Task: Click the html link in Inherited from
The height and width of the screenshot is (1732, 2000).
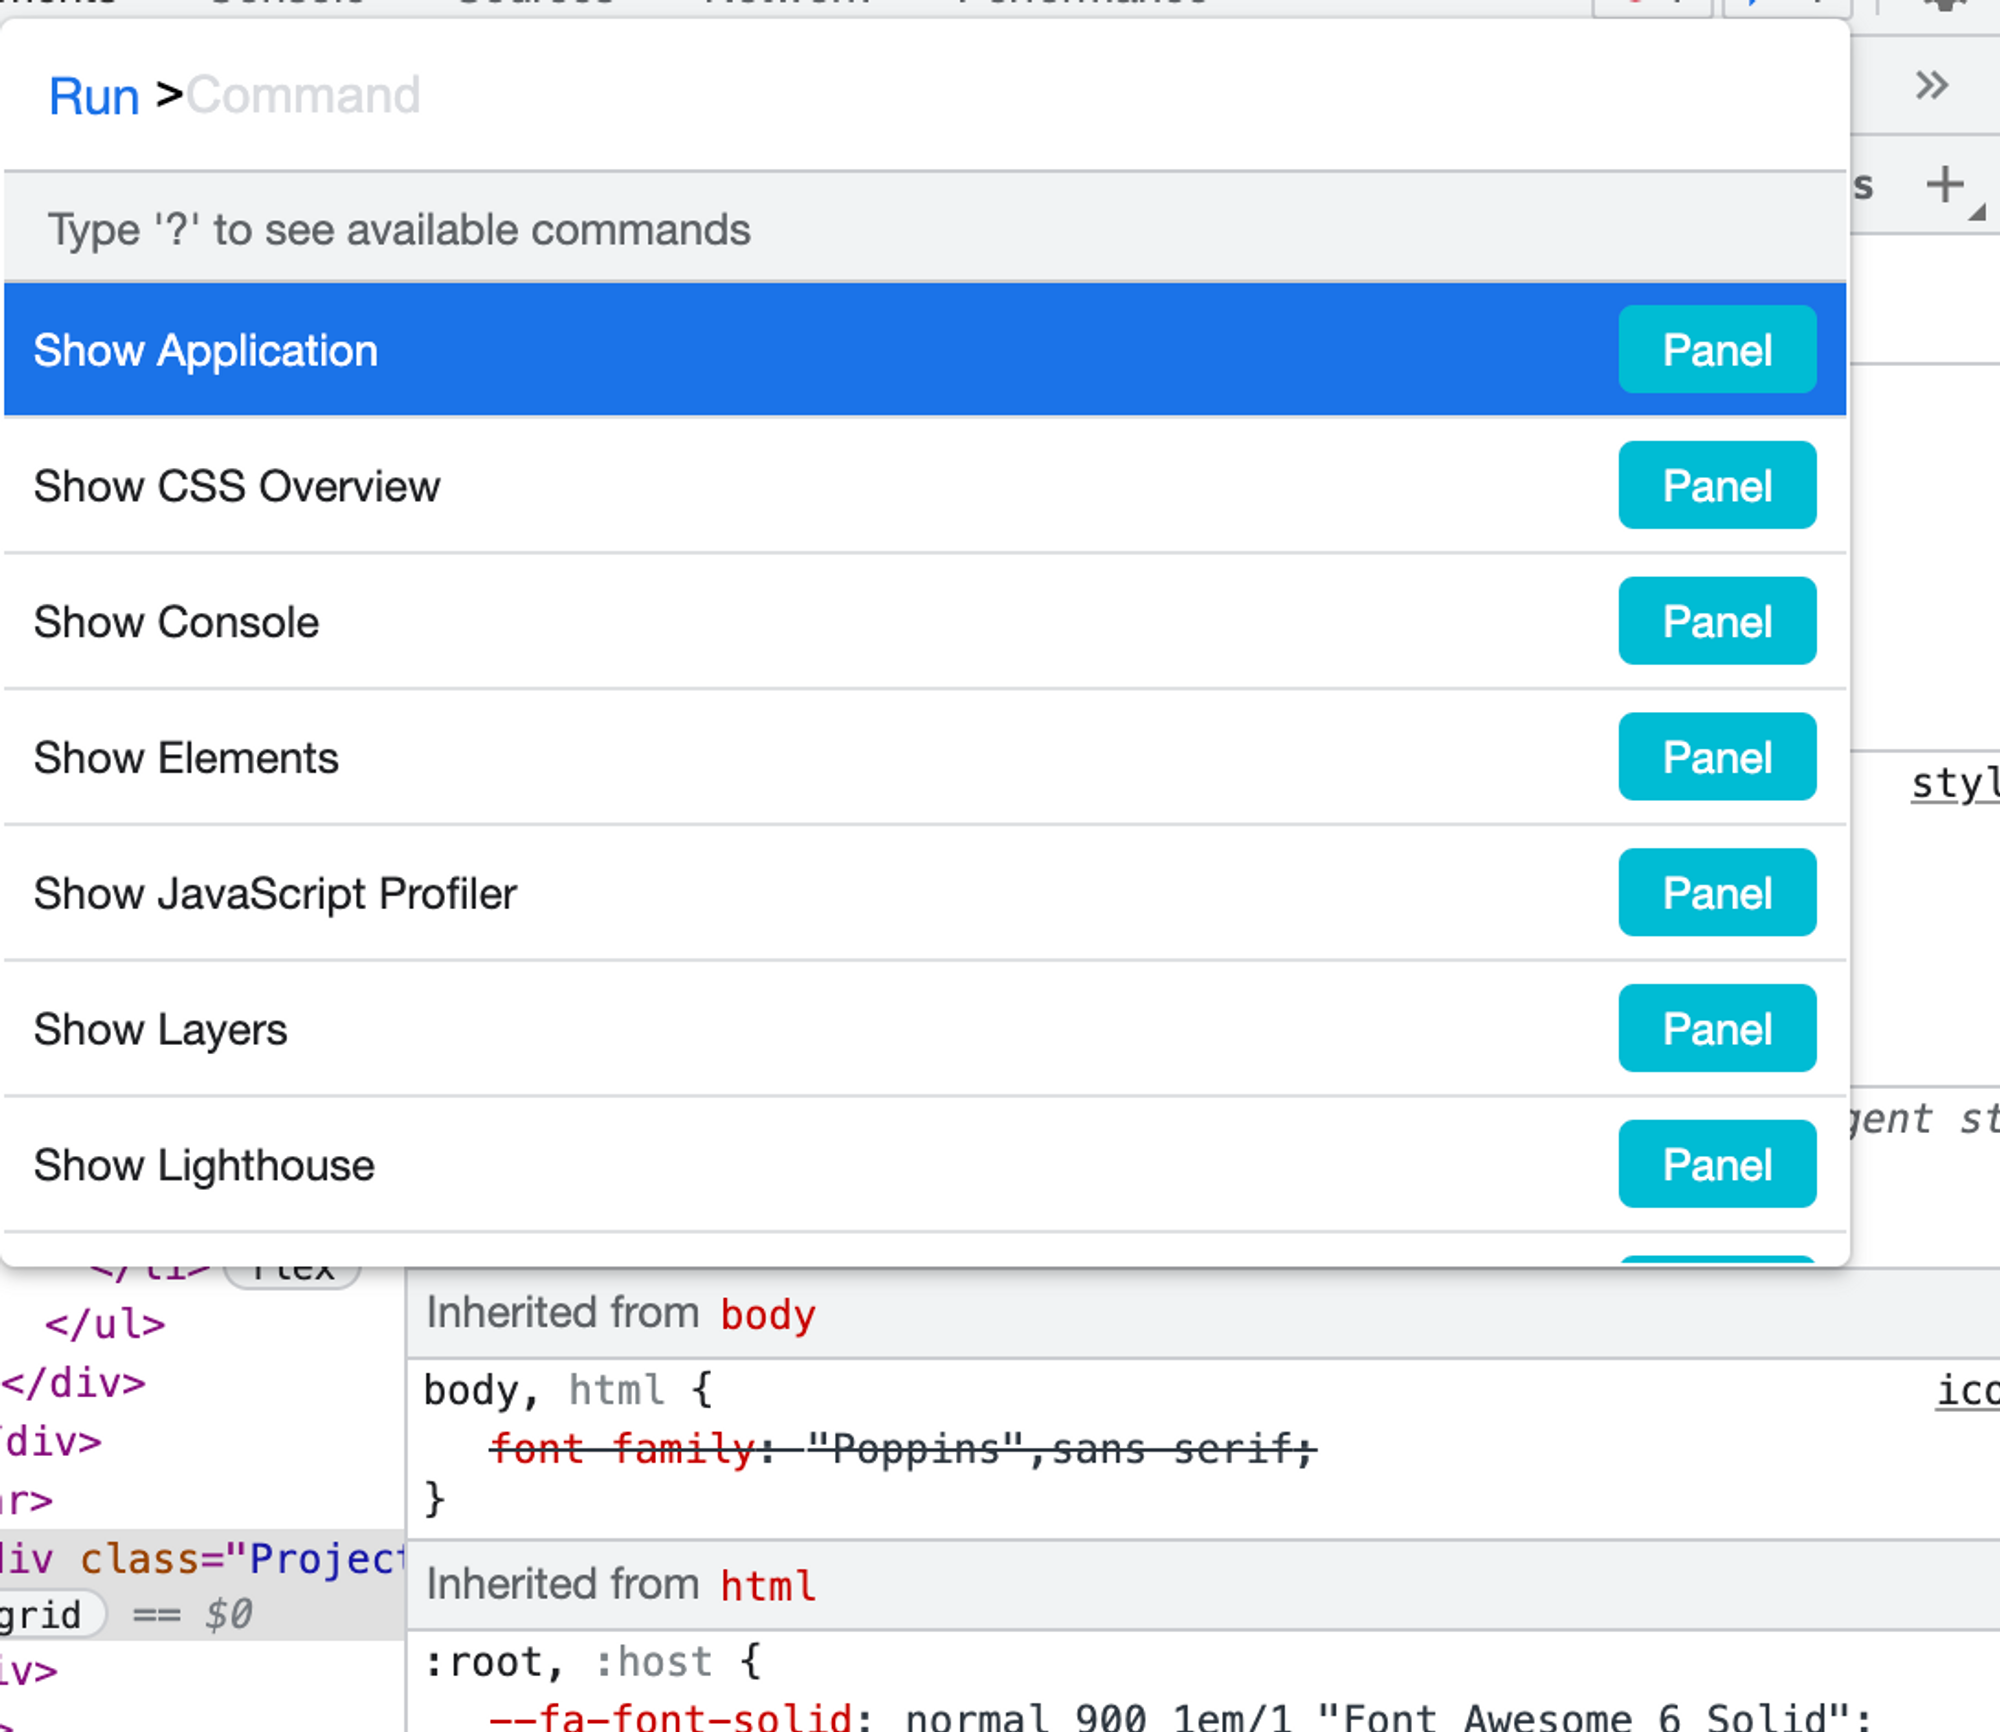Action: coord(767,1586)
